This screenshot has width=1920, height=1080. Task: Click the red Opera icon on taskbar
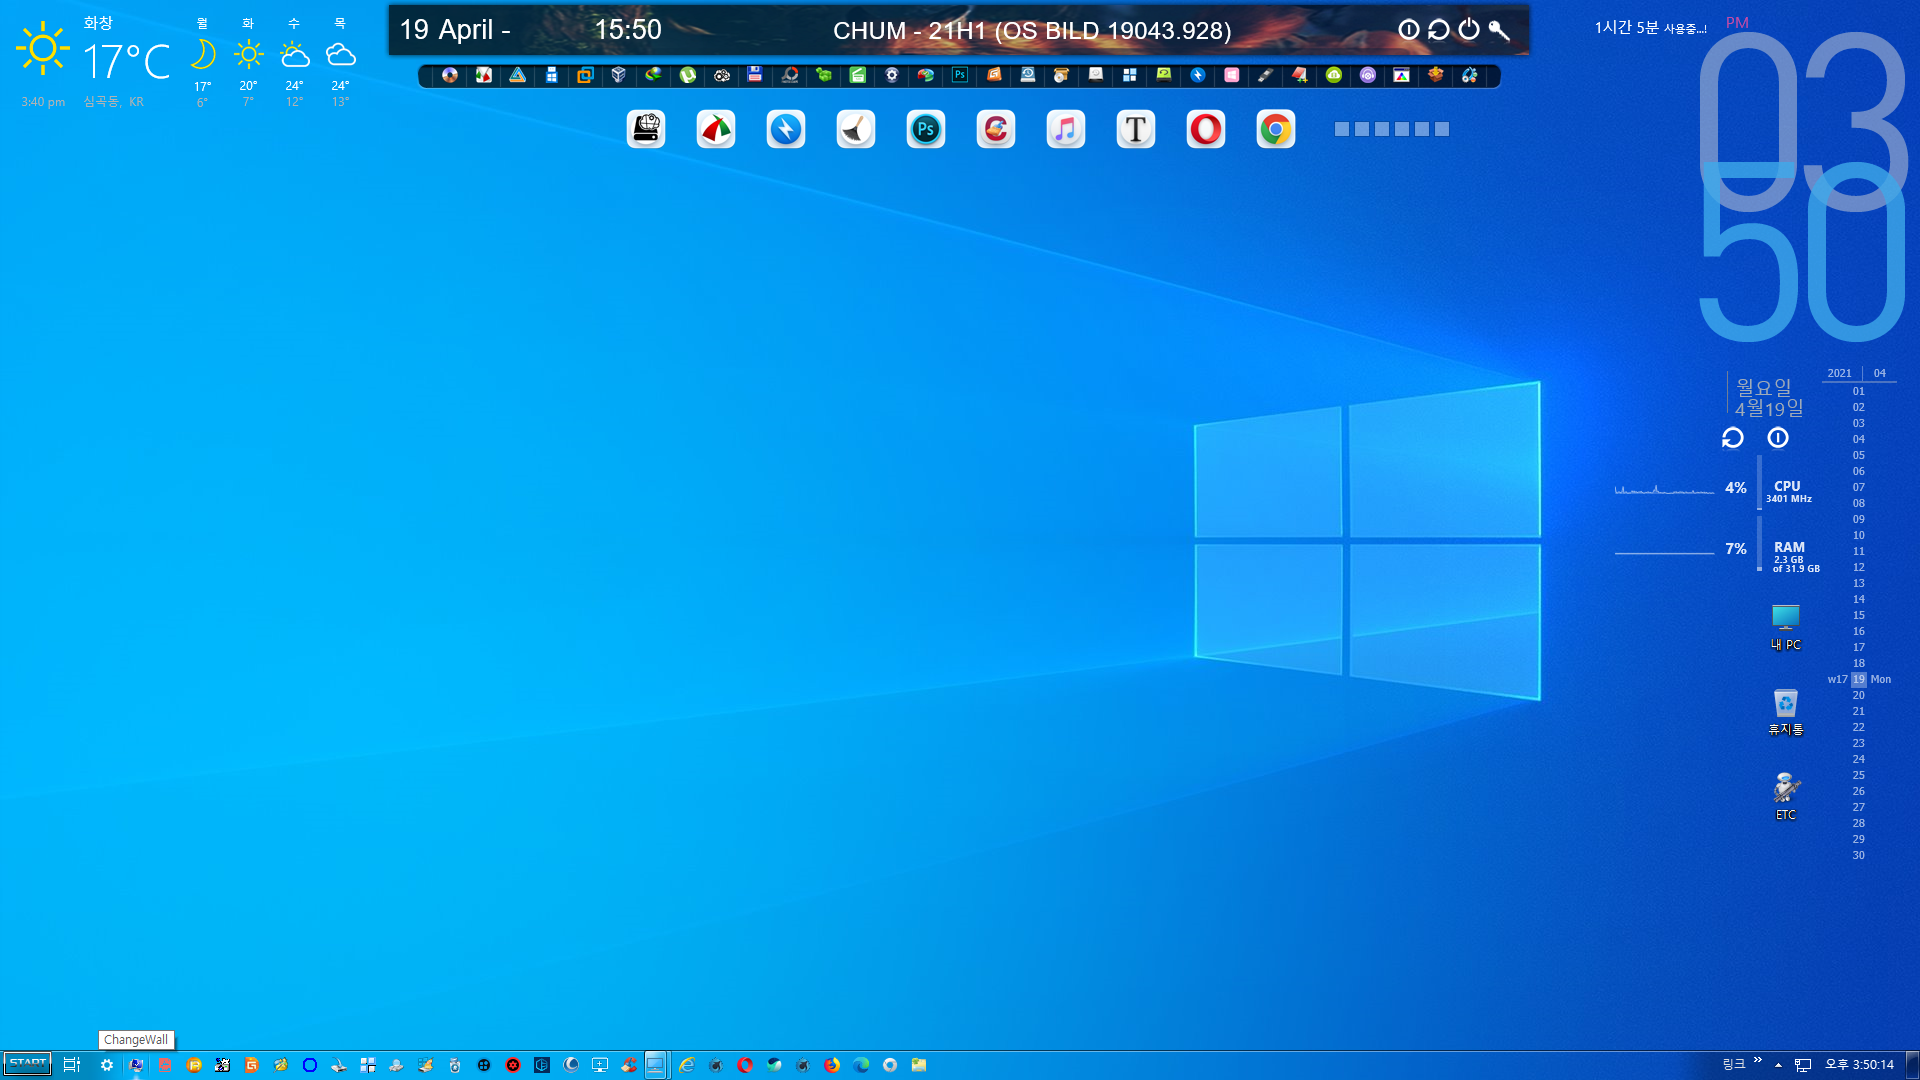coord(745,1065)
